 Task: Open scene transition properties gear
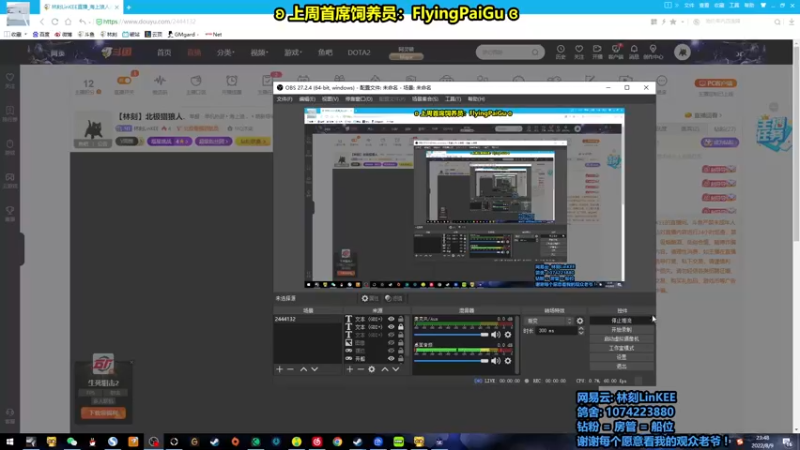tap(580, 321)
